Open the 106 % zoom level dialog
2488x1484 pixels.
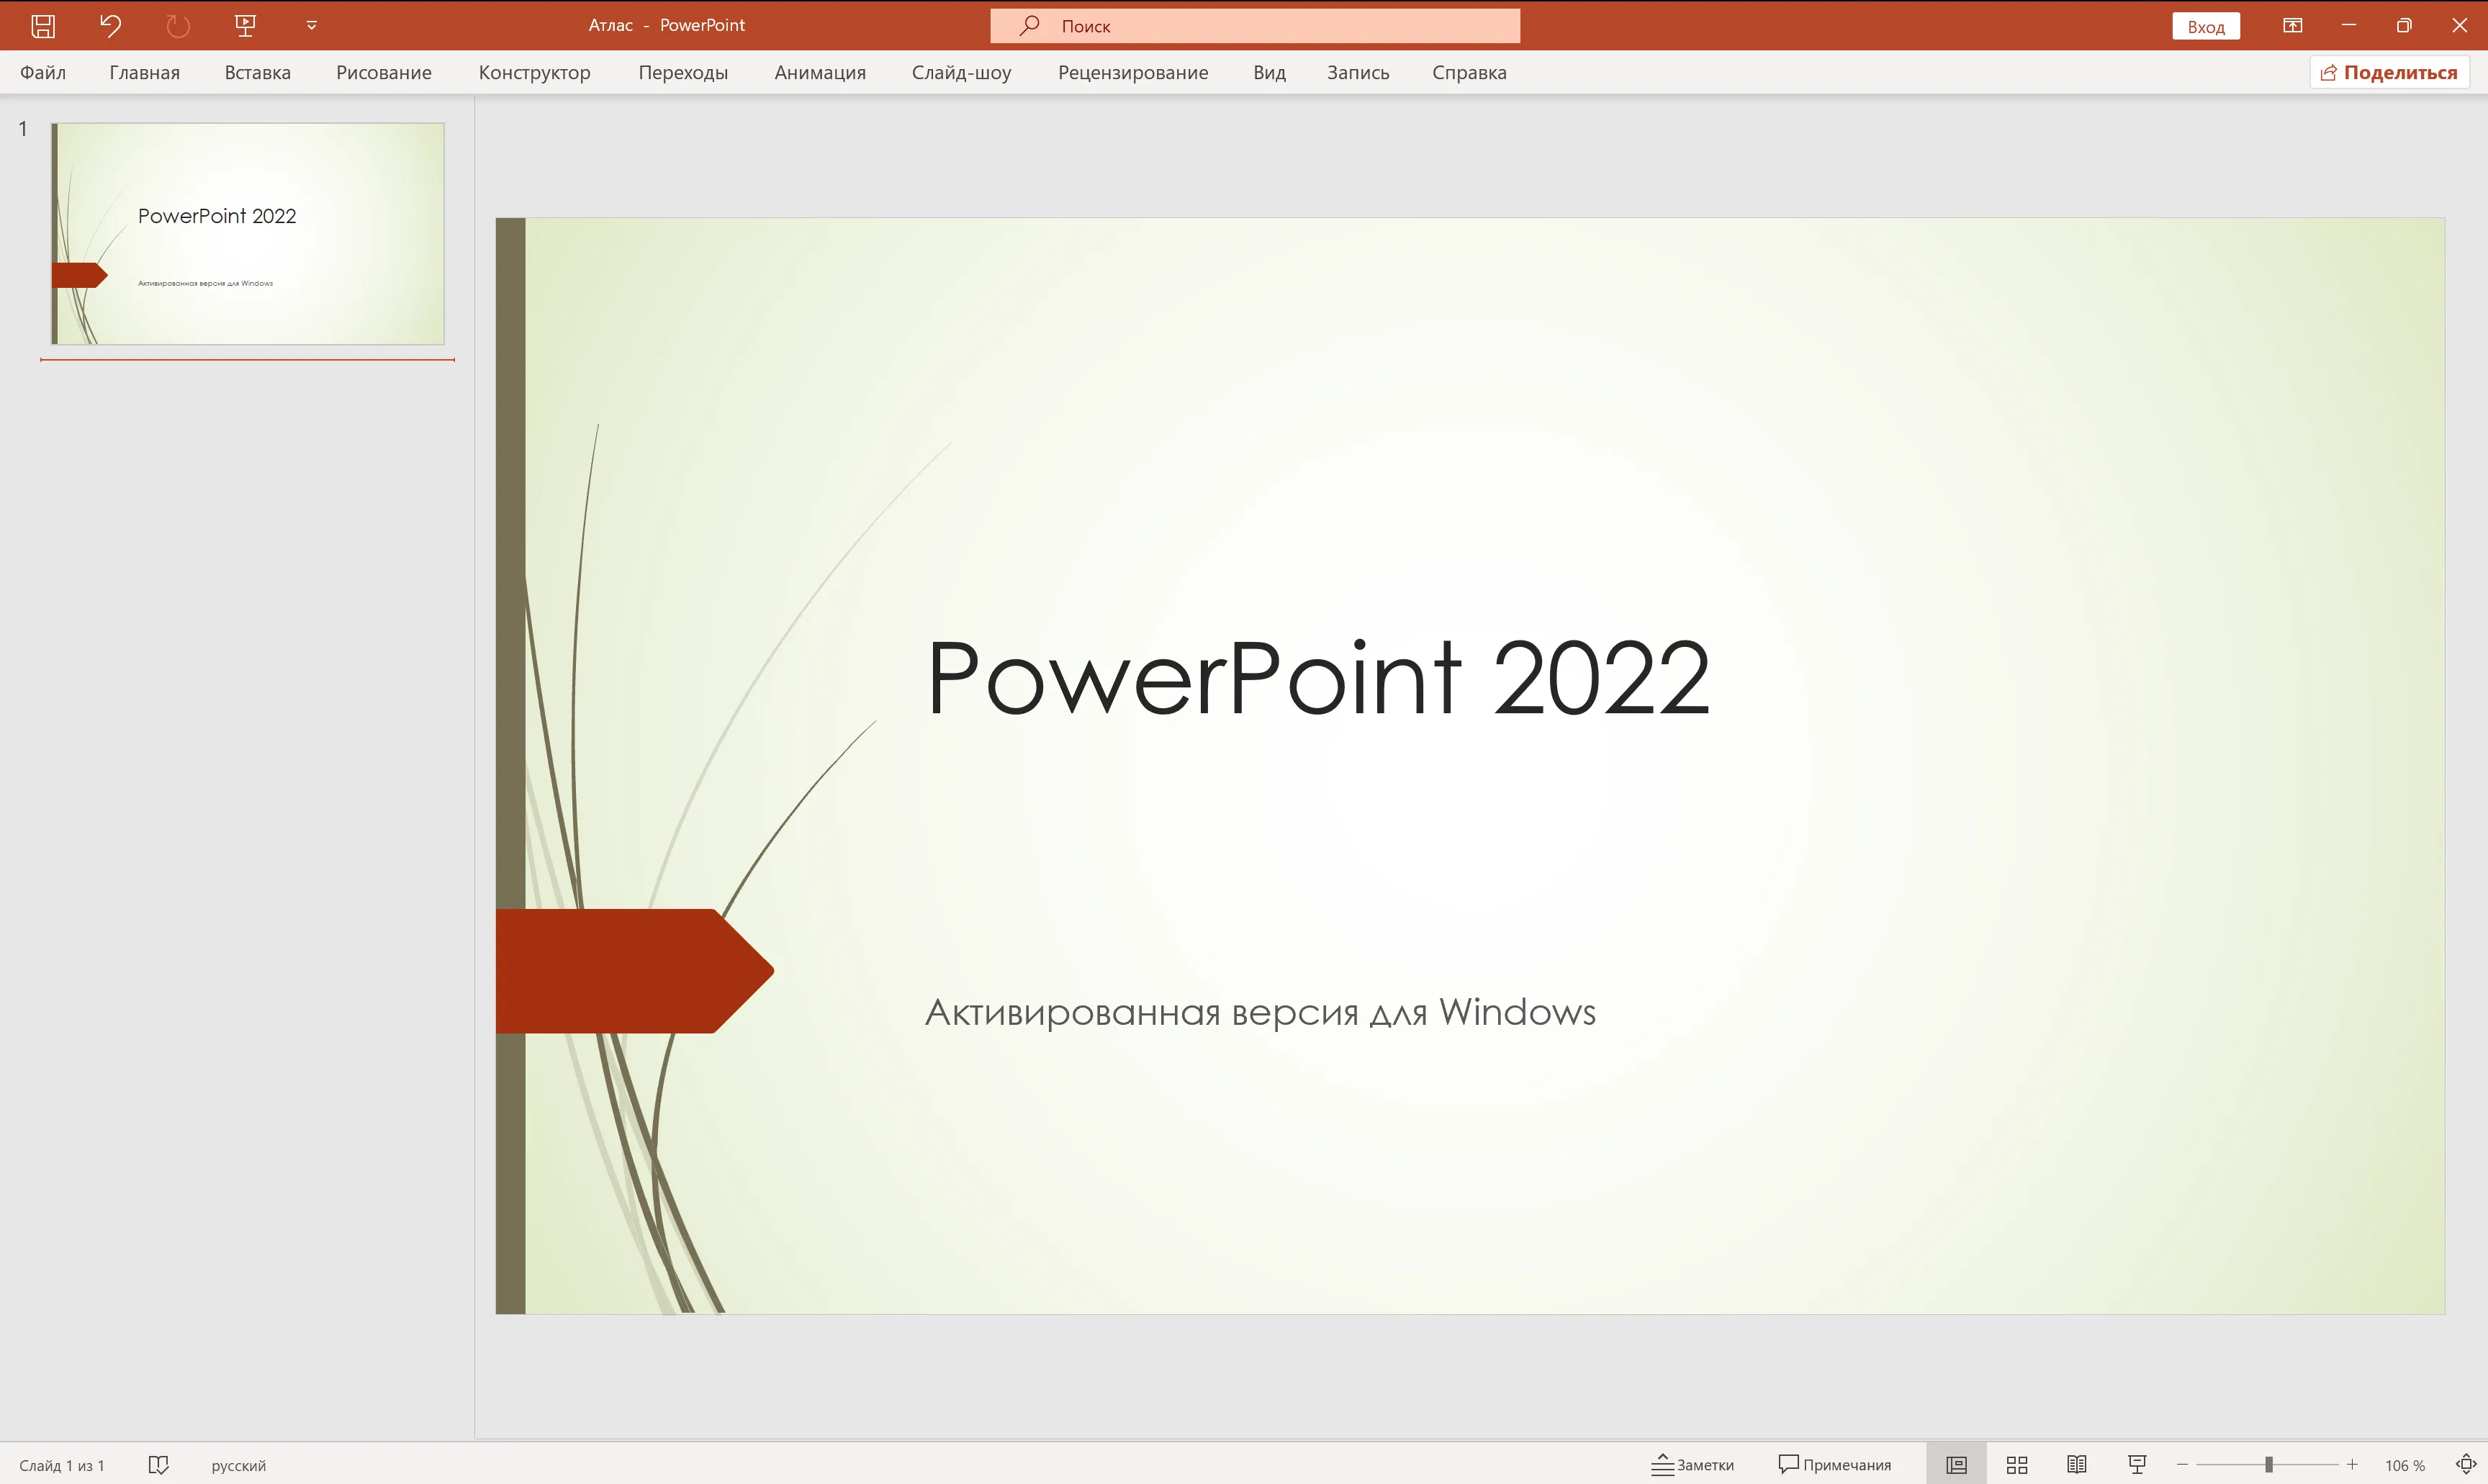pos(2405,1465)
